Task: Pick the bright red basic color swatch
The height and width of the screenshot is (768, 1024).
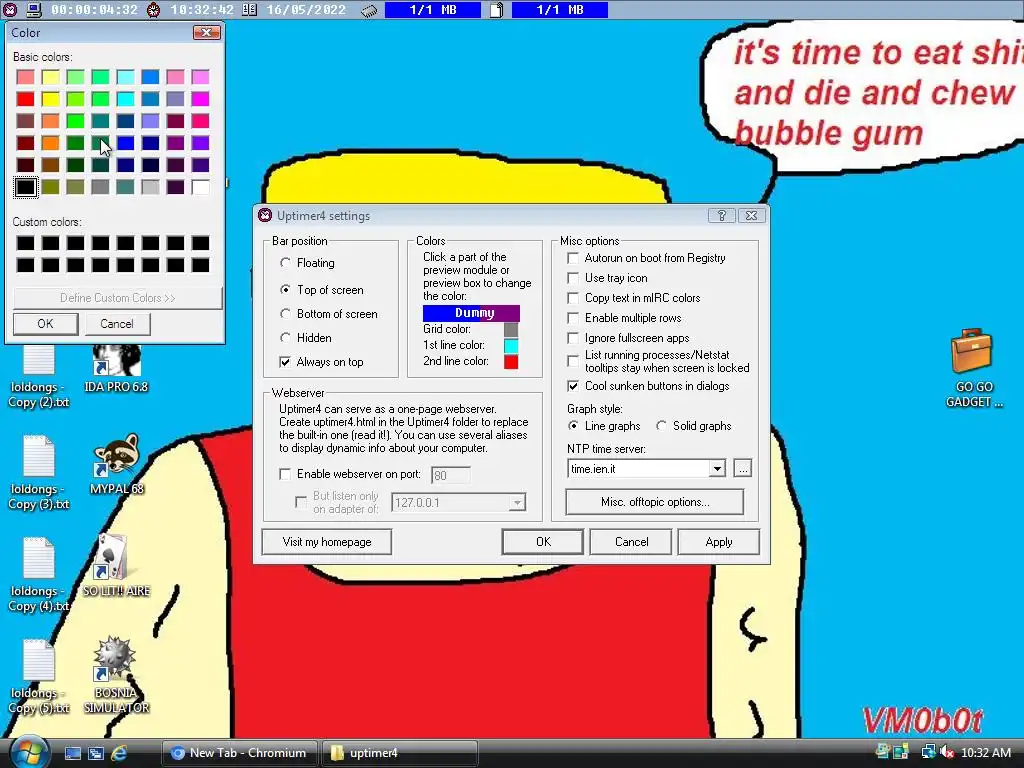Action: click(25, 99)
